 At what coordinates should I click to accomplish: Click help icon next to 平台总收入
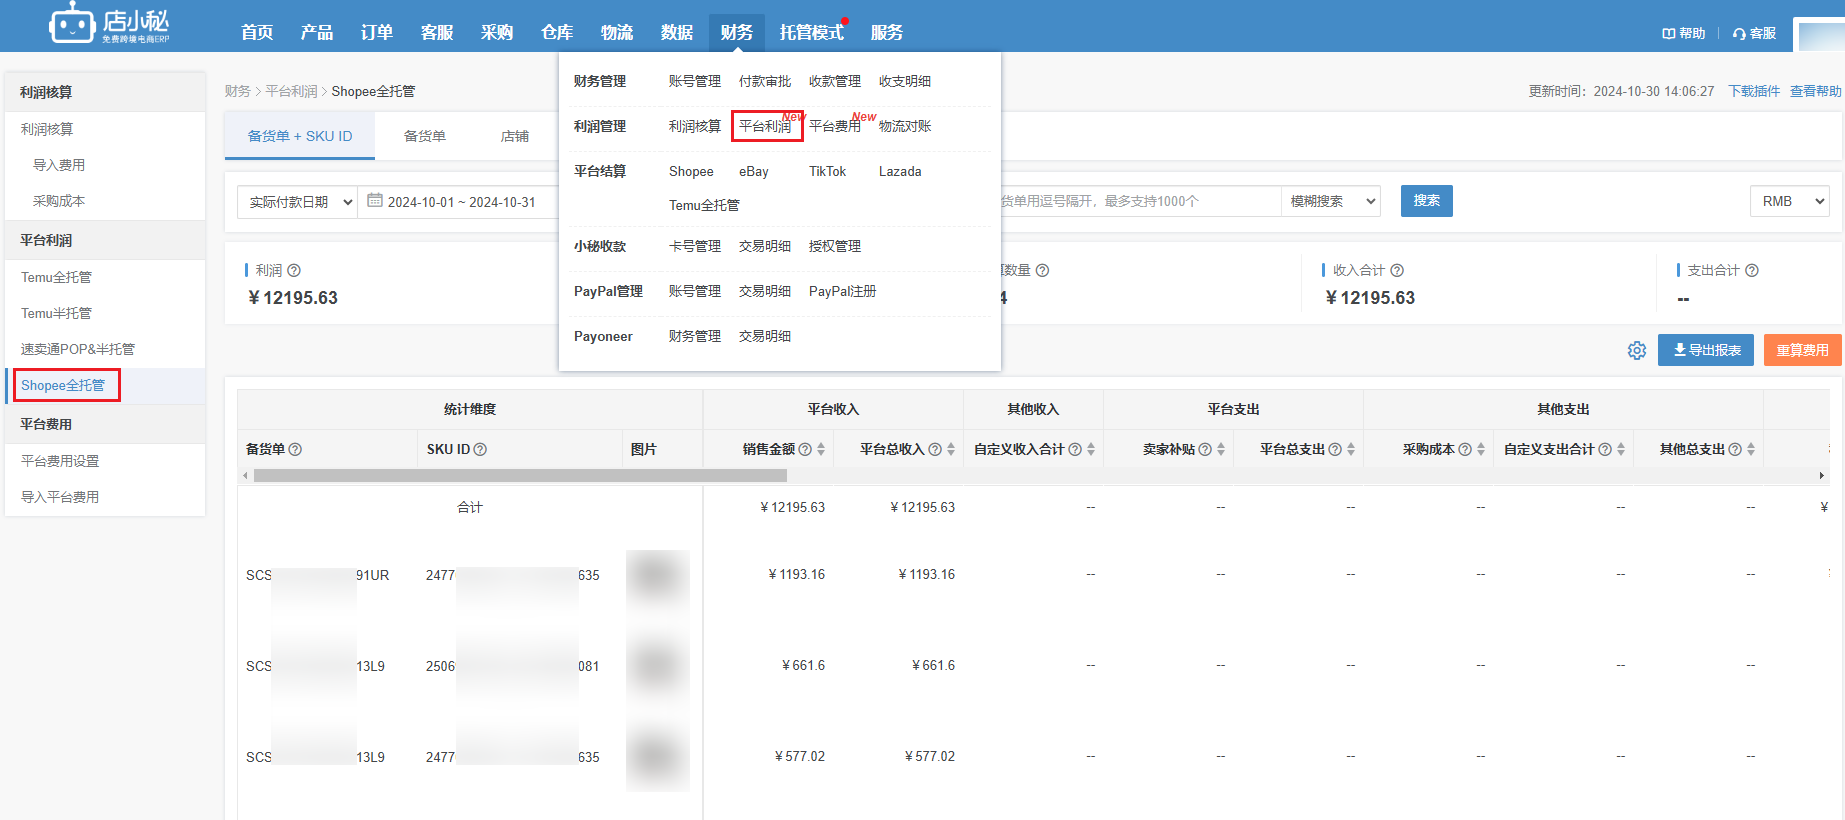[935, 449]
